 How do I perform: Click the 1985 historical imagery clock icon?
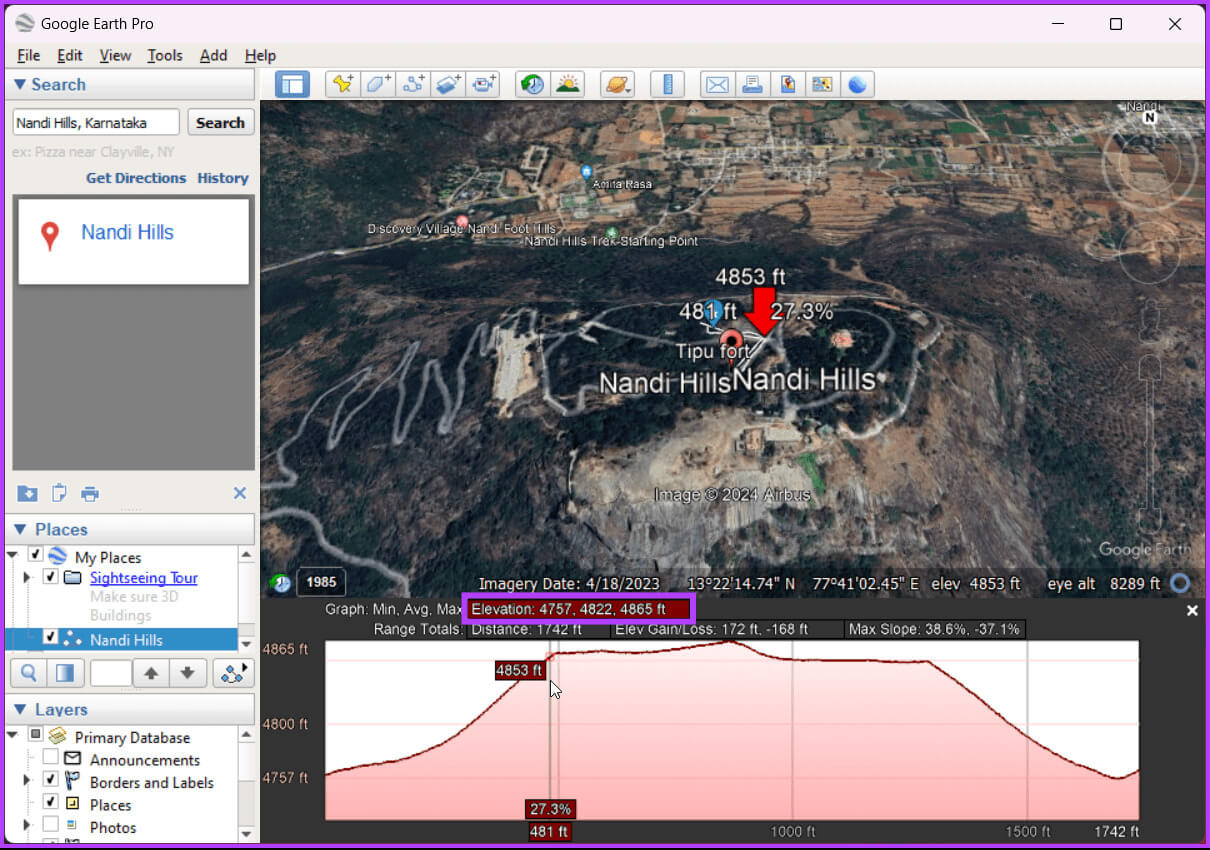281,583
